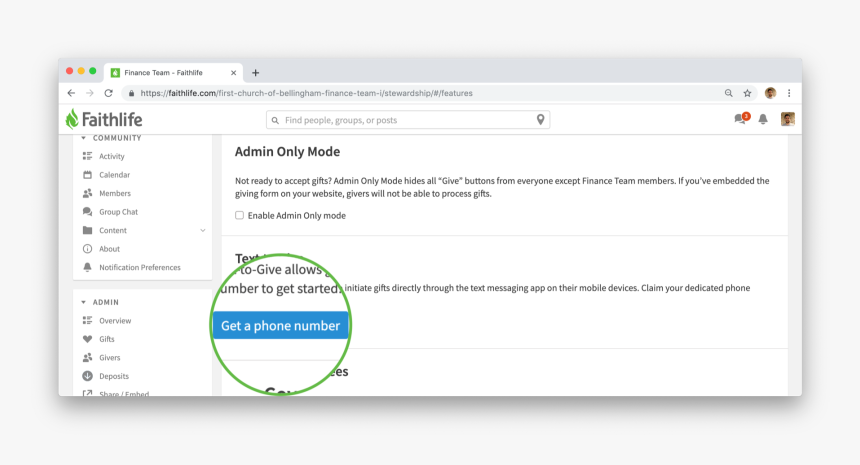Collapse the COMMUNITY sidebar section
The image size is (860, 465).
[x=84, y=138]
